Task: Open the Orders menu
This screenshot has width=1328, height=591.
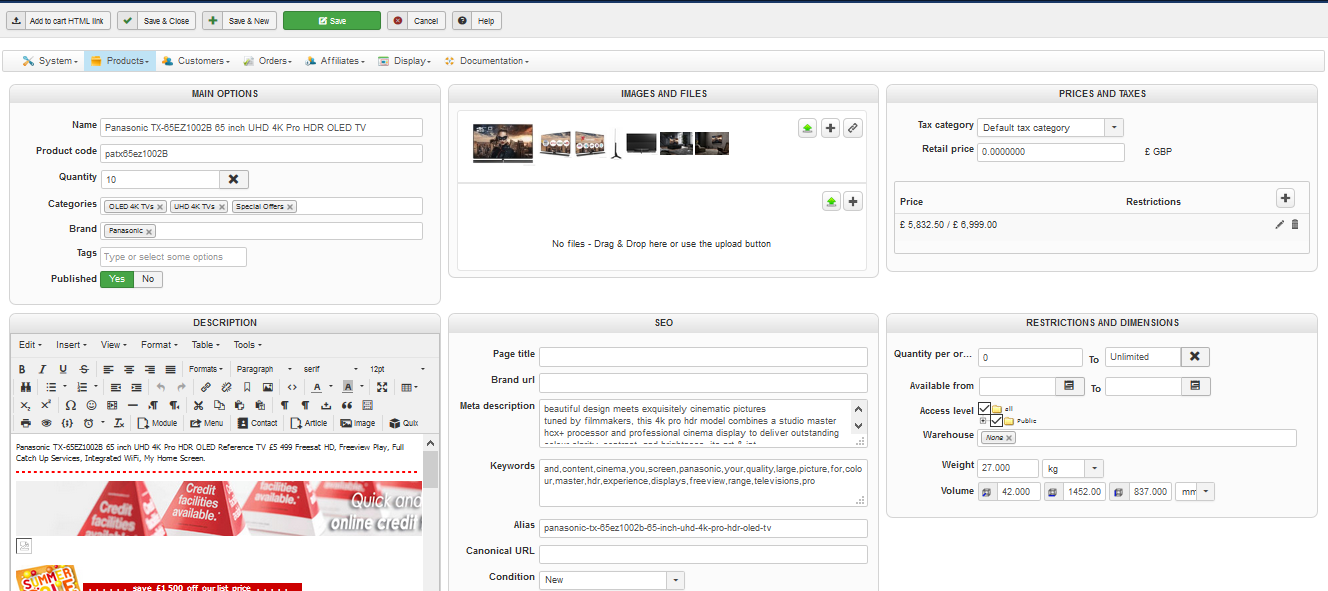Action: tap(268, 61)
